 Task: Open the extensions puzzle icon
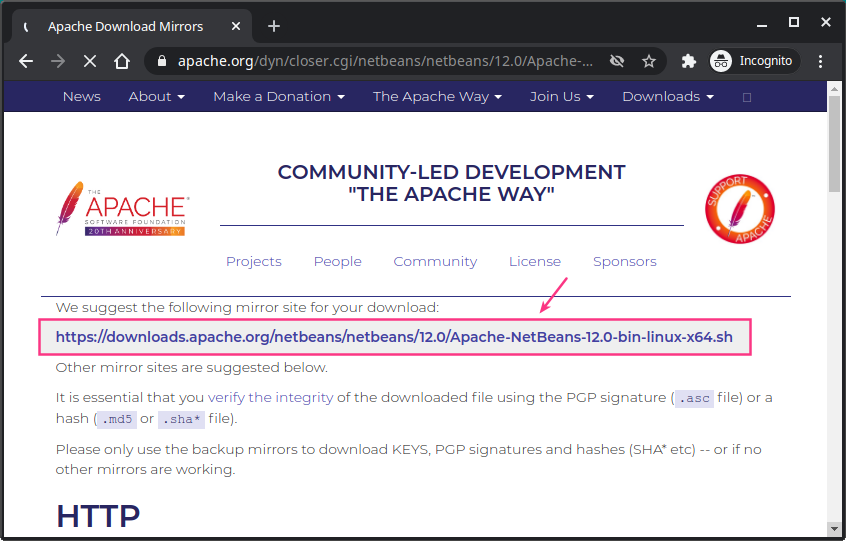[688, 61]
